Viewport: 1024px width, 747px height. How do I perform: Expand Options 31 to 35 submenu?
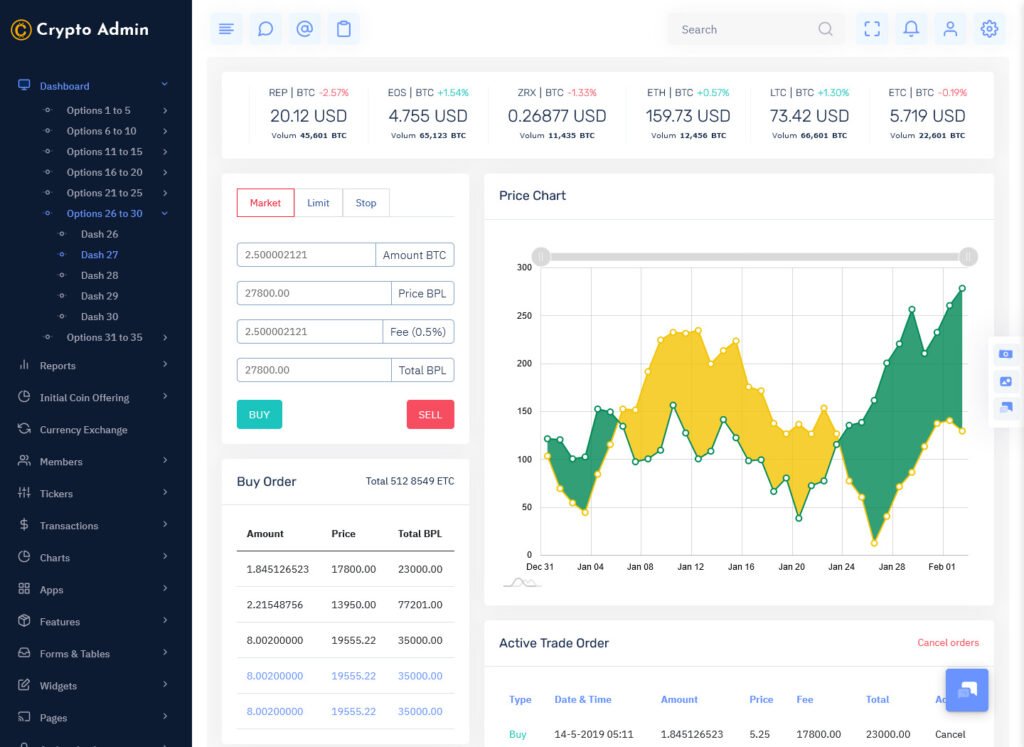click(x=104, y=338)
